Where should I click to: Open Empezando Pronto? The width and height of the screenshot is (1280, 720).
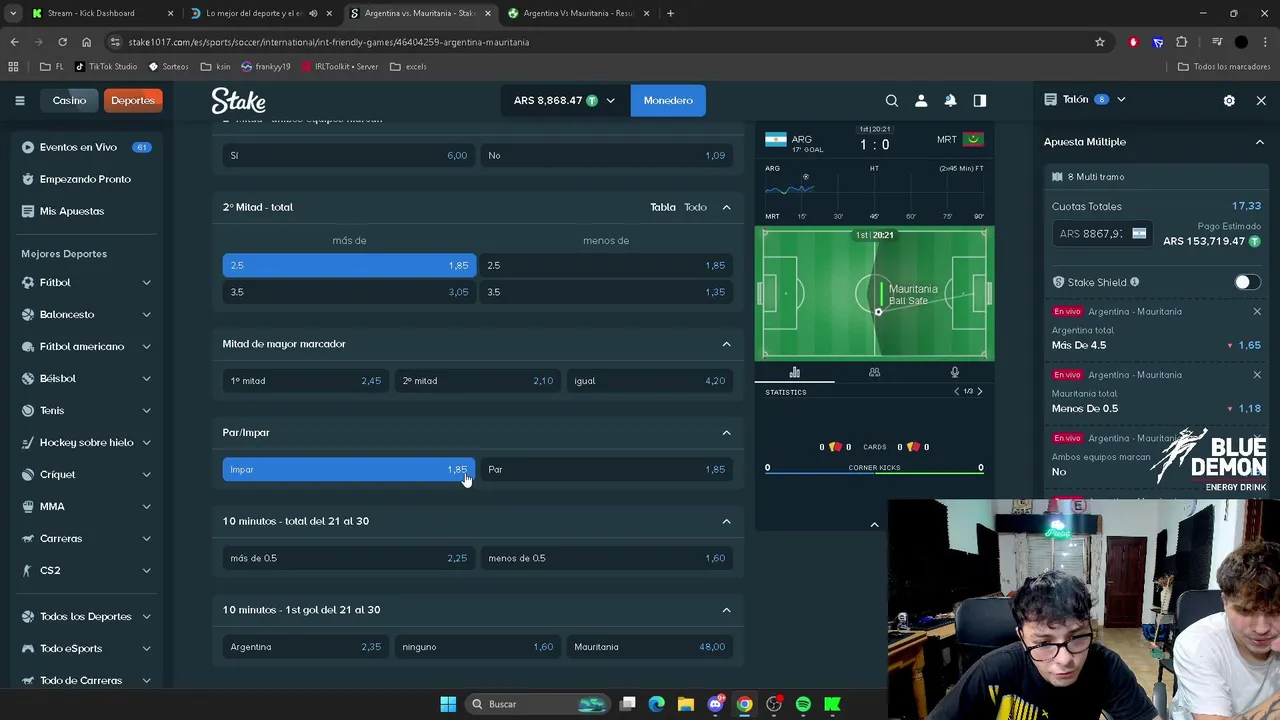pos(85,179)
